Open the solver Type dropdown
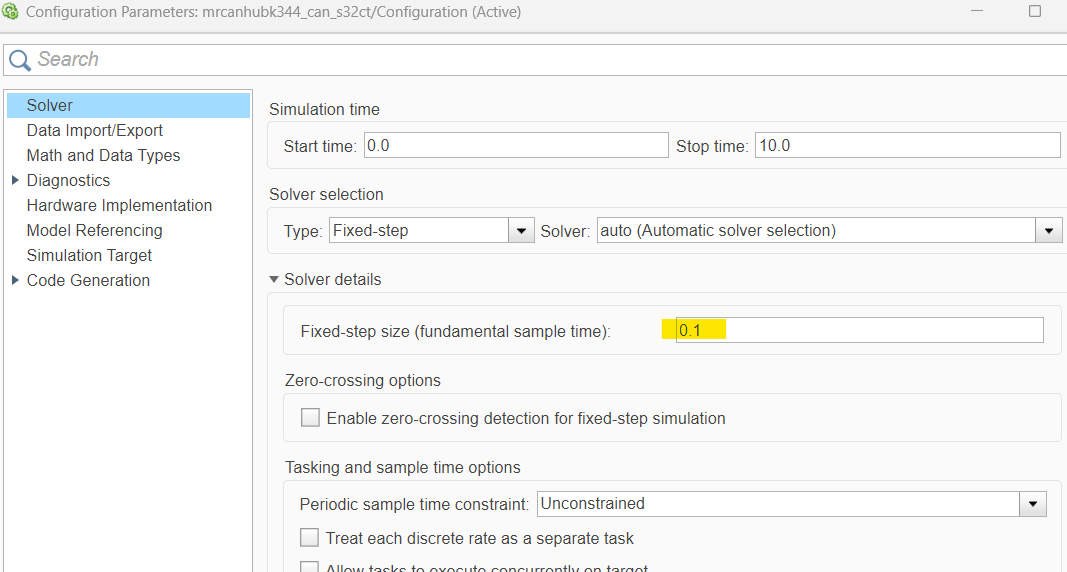Screen dimensions: 1067x572 (521, 231)
